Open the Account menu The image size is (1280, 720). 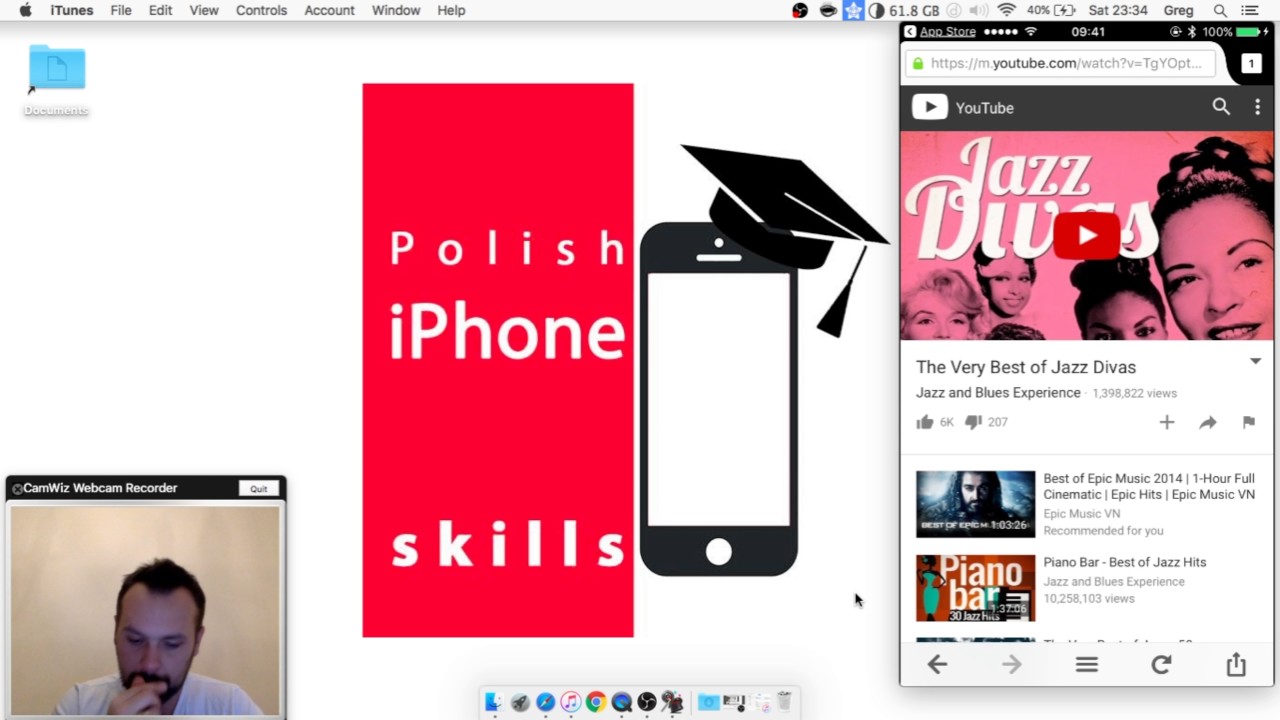[329, 10]
